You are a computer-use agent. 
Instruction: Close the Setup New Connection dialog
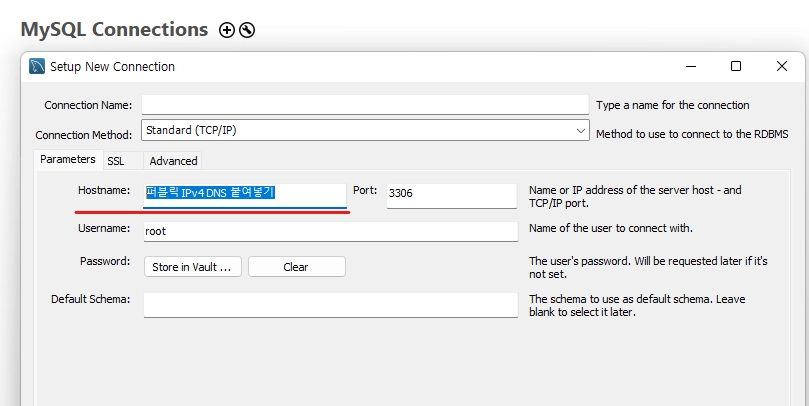coord(782,66)
